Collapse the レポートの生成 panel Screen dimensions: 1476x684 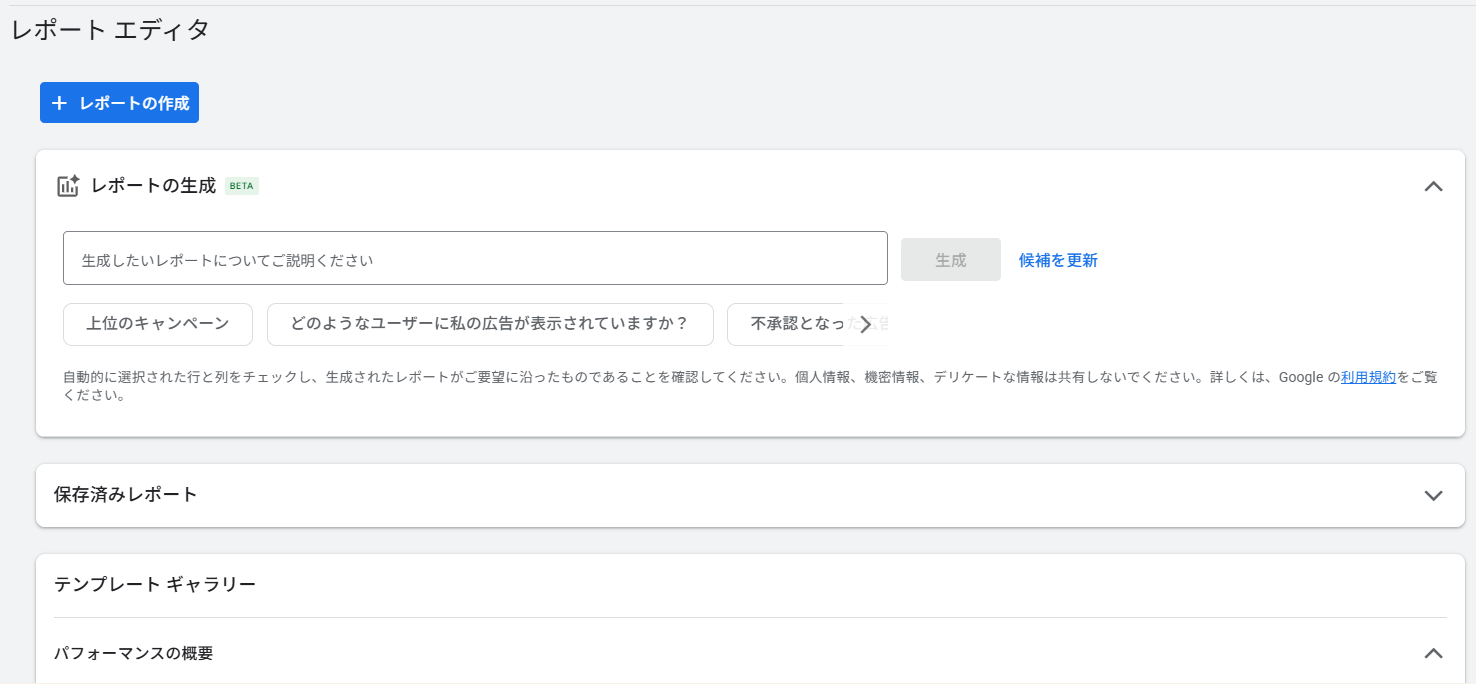click(x=1433, y=186)
